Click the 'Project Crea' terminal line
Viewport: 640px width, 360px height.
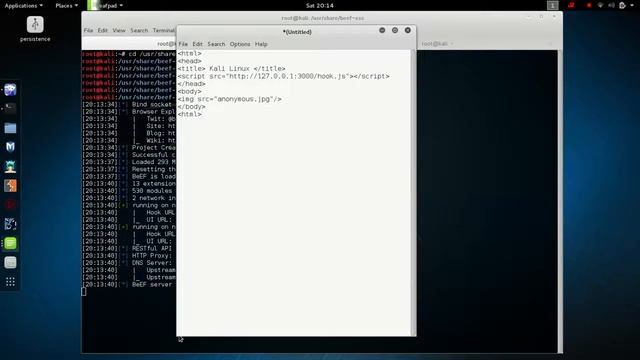[x=129, y=148]
